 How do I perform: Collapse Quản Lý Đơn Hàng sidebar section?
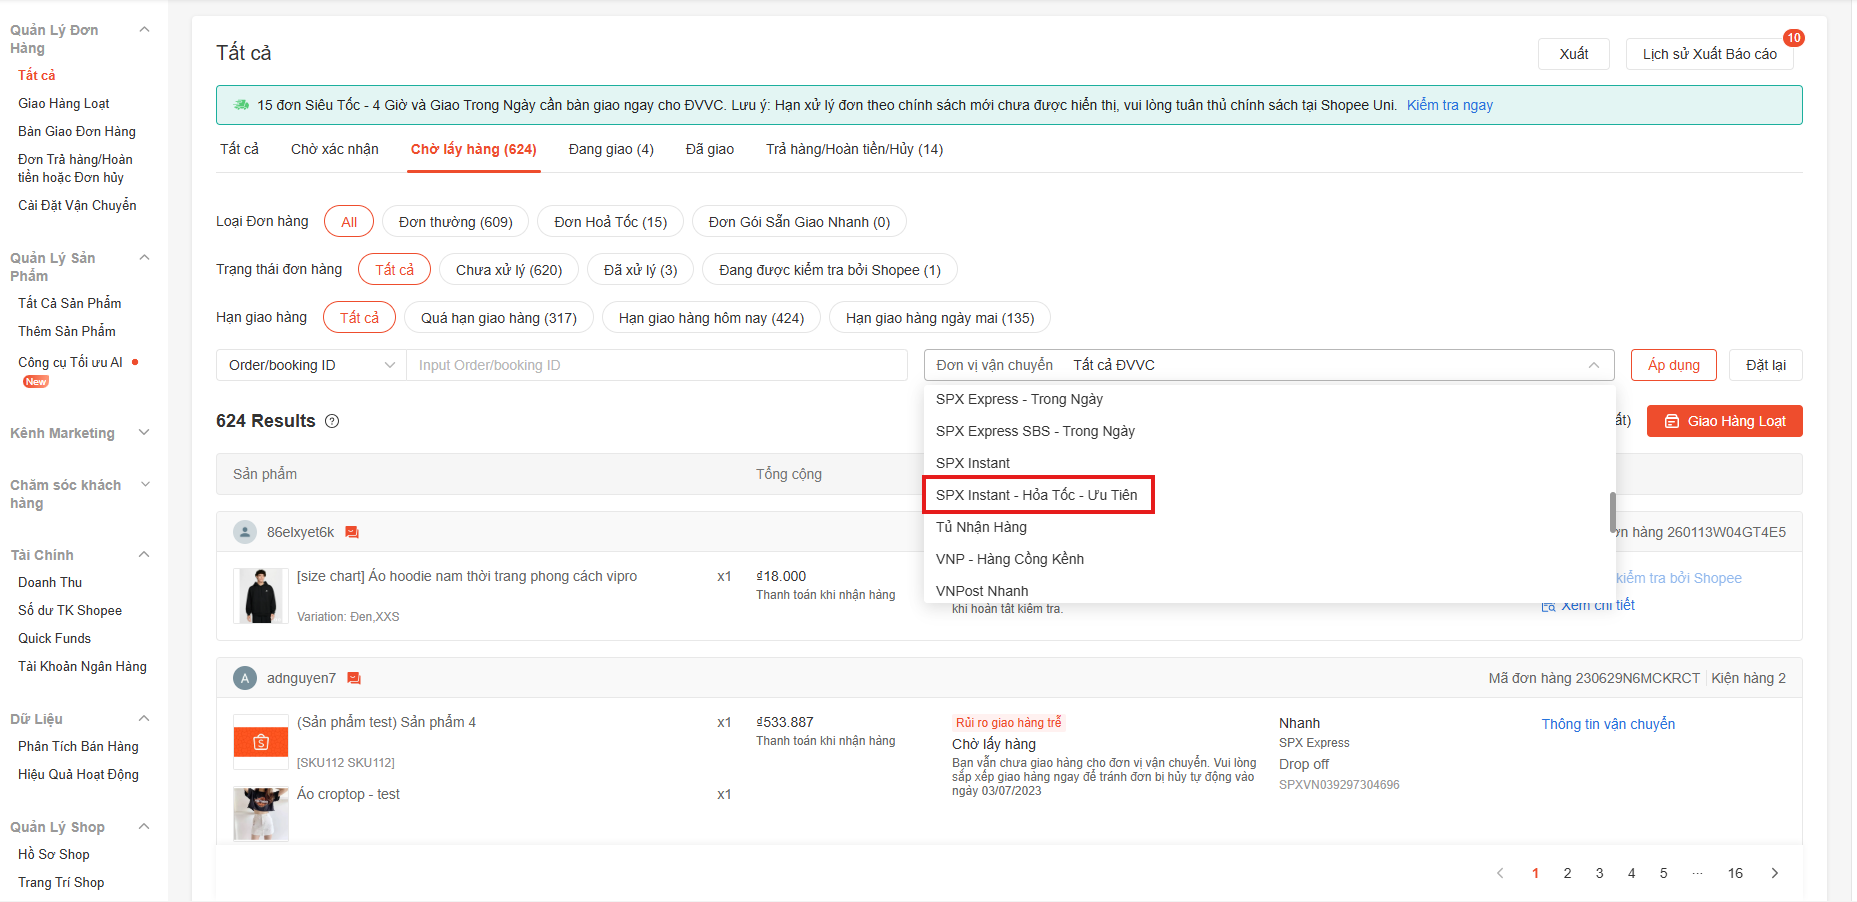144,30
